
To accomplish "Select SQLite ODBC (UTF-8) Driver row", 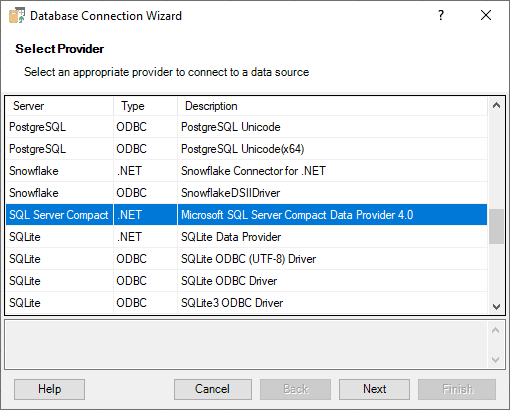I will click(246, 259).
